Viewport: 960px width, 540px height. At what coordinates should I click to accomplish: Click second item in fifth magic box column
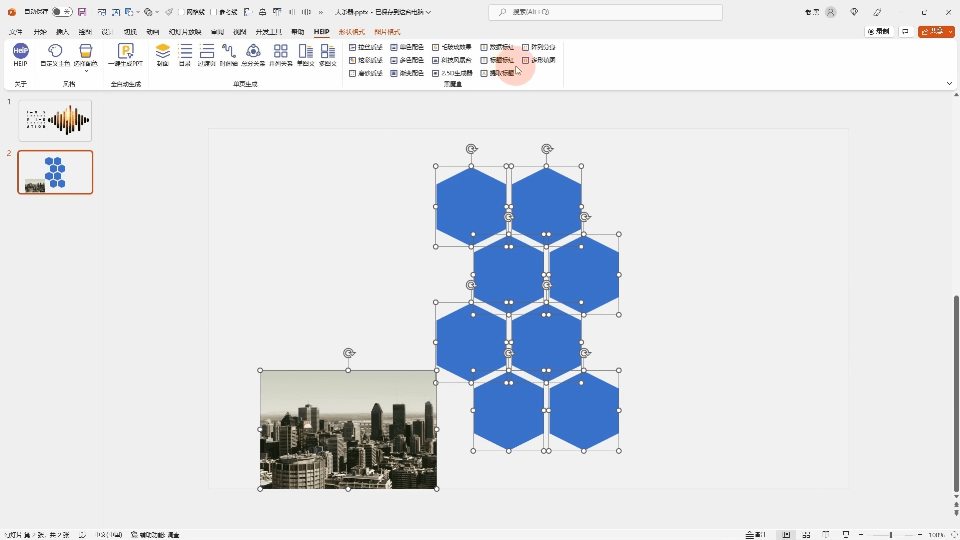click(539, 60)
